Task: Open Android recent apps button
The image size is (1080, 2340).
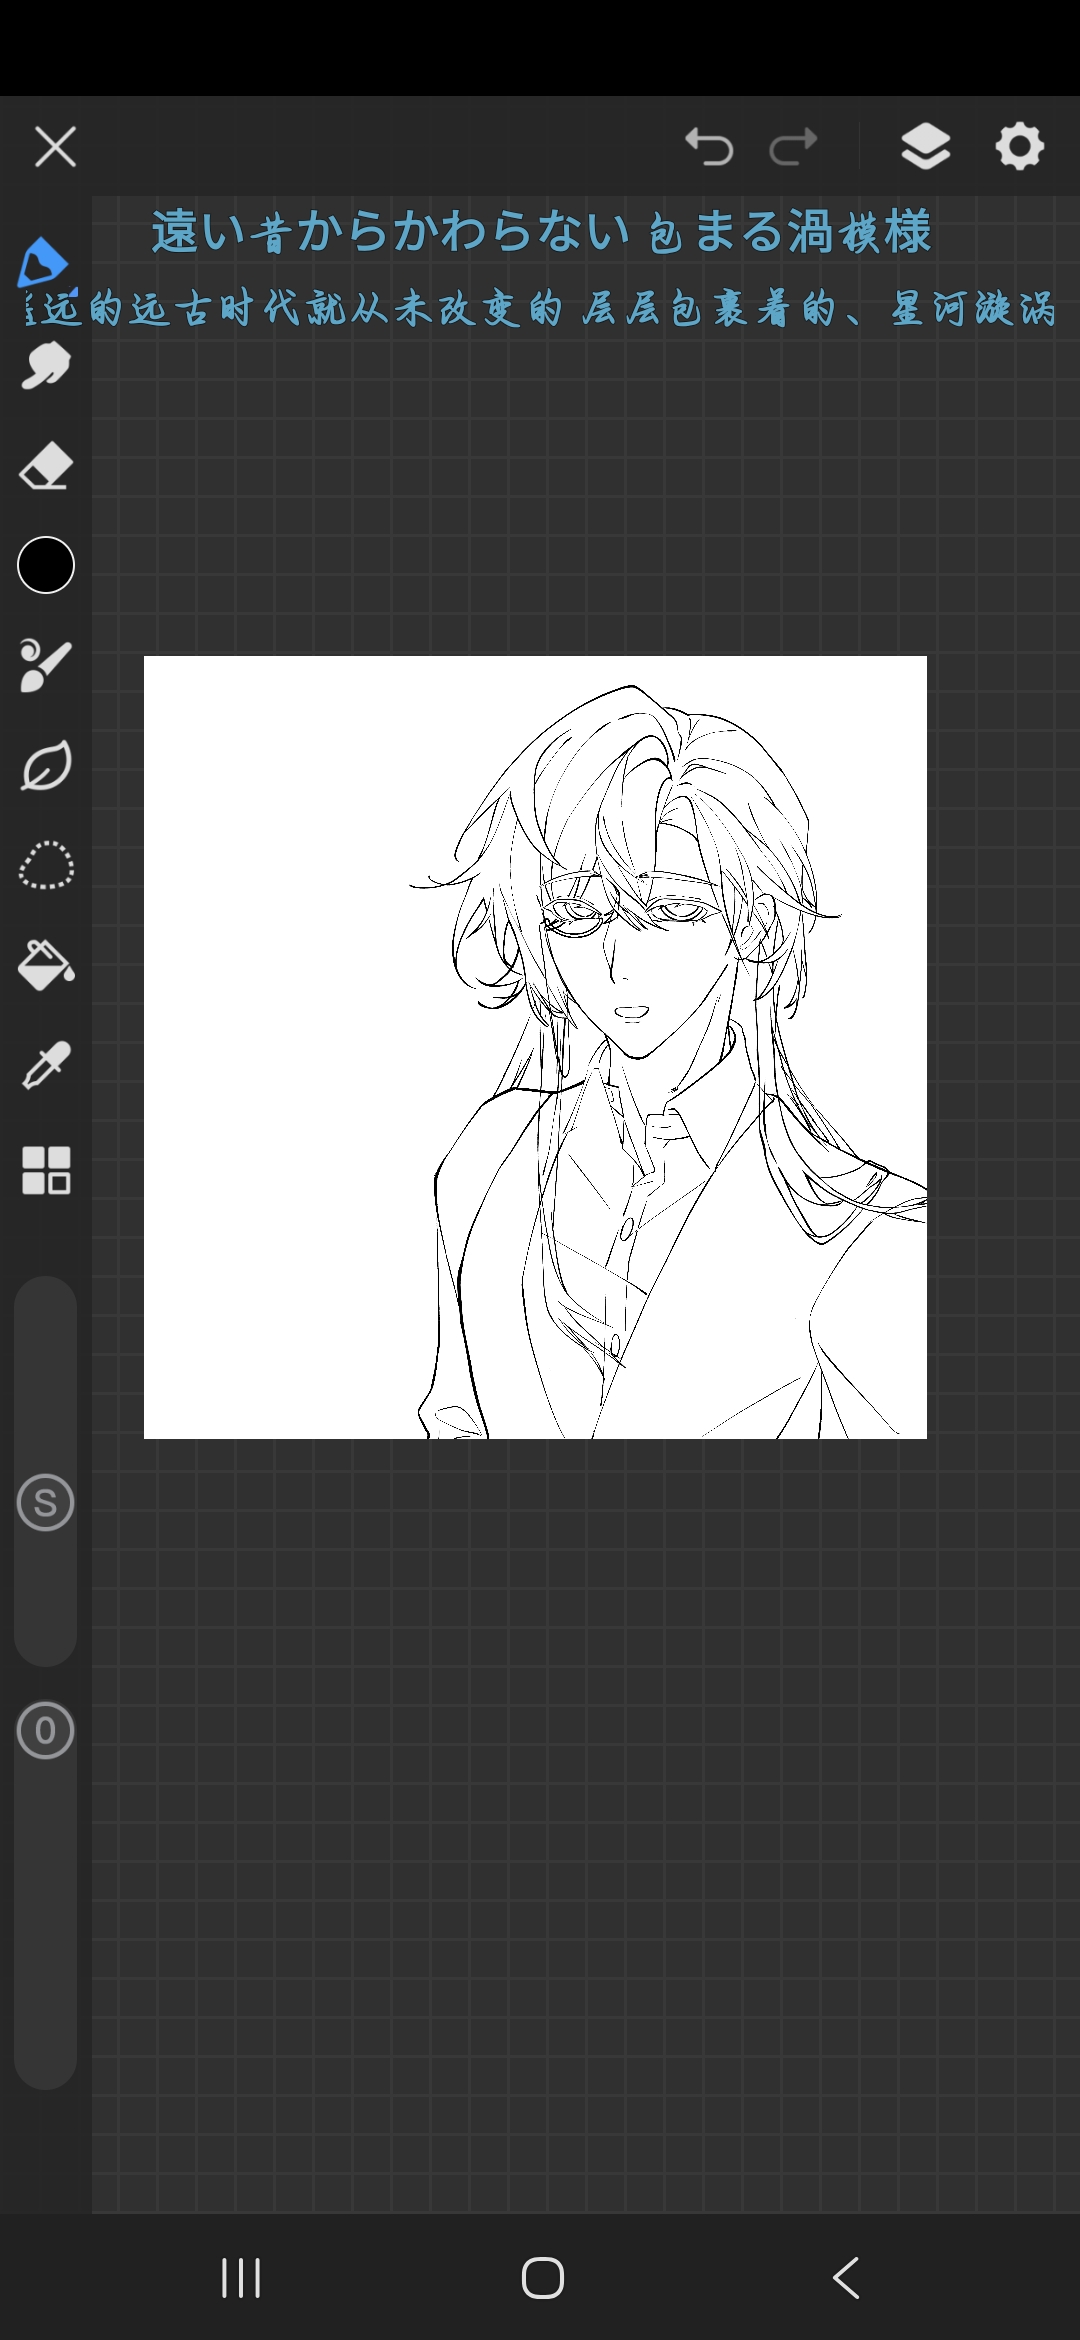Action: (241, 2278)
